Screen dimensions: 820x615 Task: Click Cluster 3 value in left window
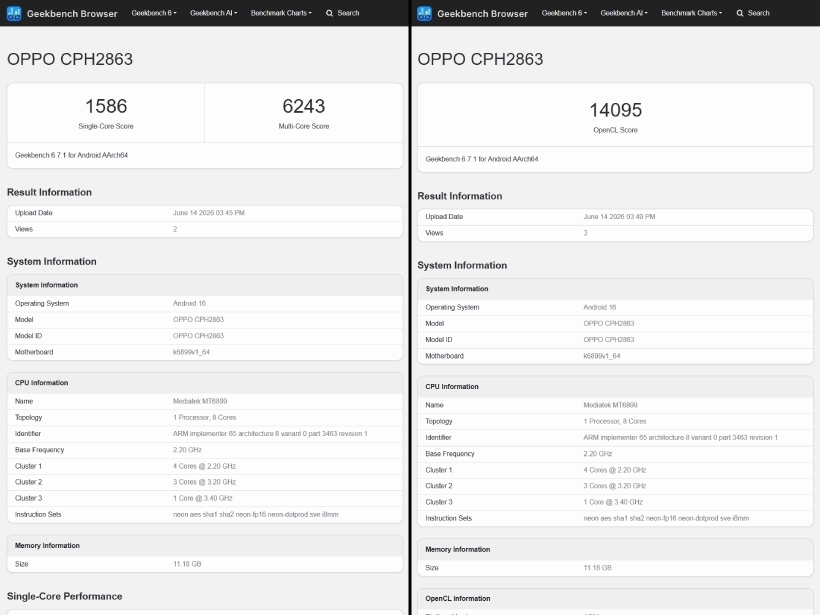coord(203,498)
